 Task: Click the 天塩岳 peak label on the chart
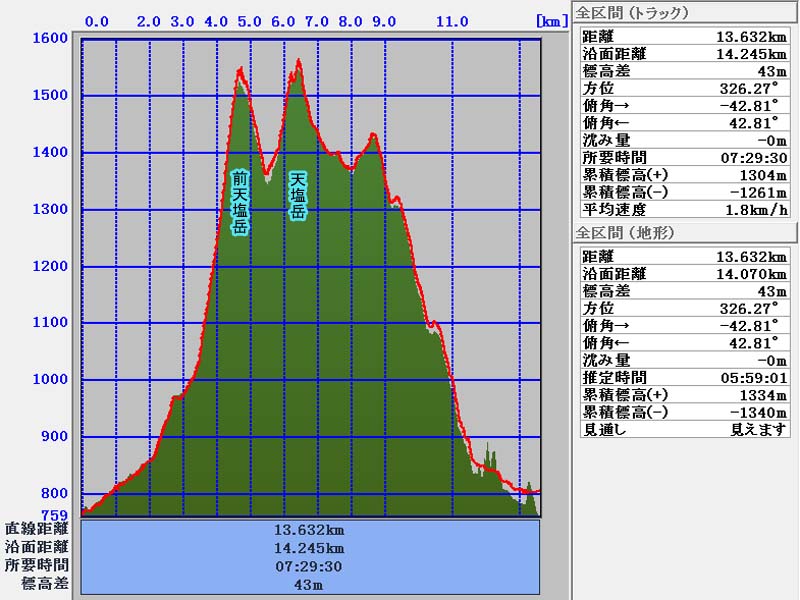coord(298,195)
